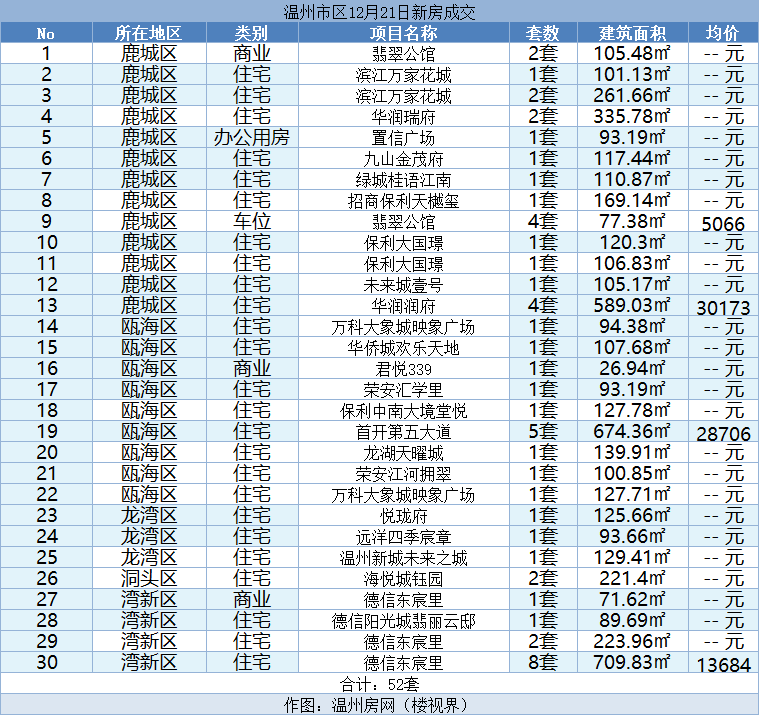Click units cell 5套
Screen dimensions: 759x715
543,431
